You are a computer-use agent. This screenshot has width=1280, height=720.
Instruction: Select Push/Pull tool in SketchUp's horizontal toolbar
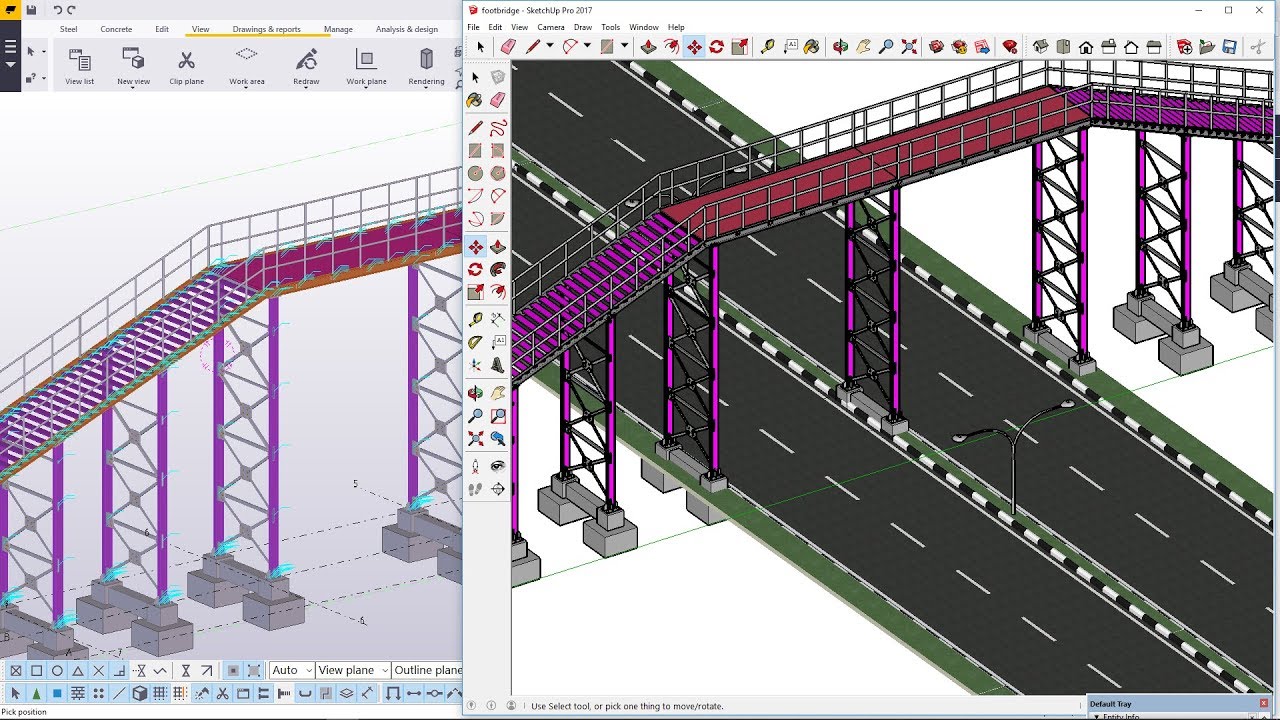648,47
